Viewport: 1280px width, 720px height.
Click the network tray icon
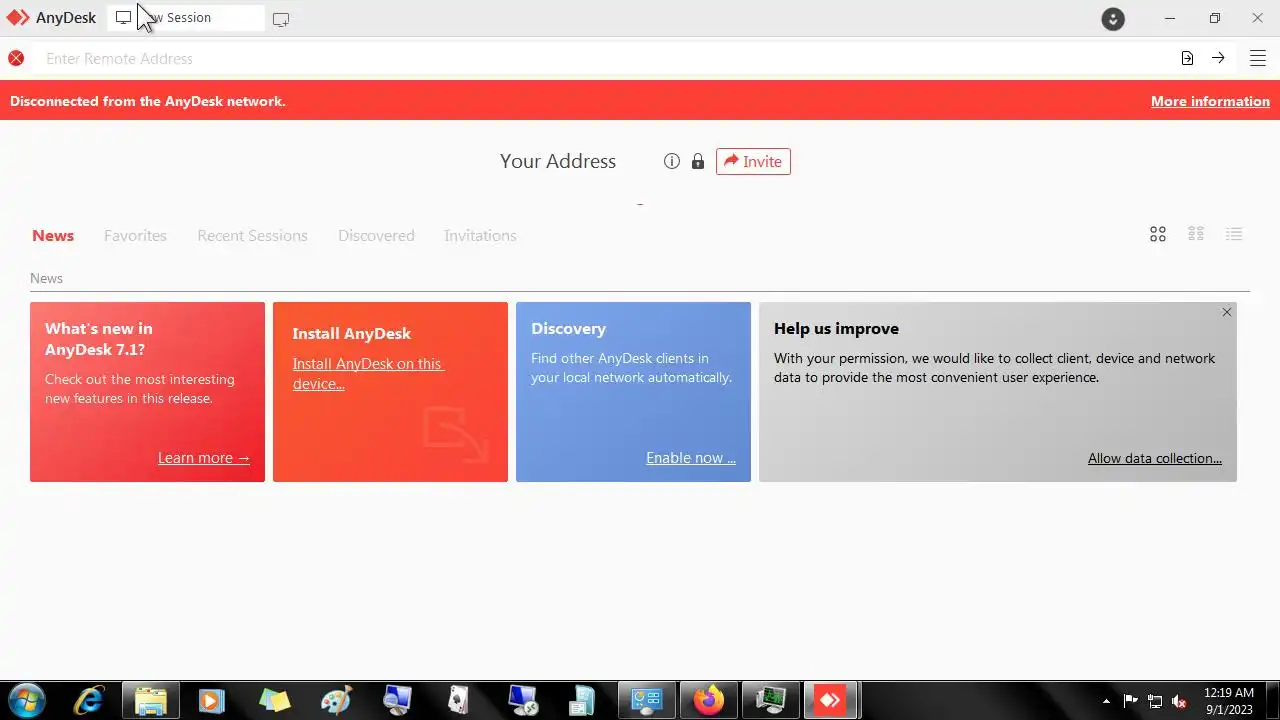coord(1155,701)
